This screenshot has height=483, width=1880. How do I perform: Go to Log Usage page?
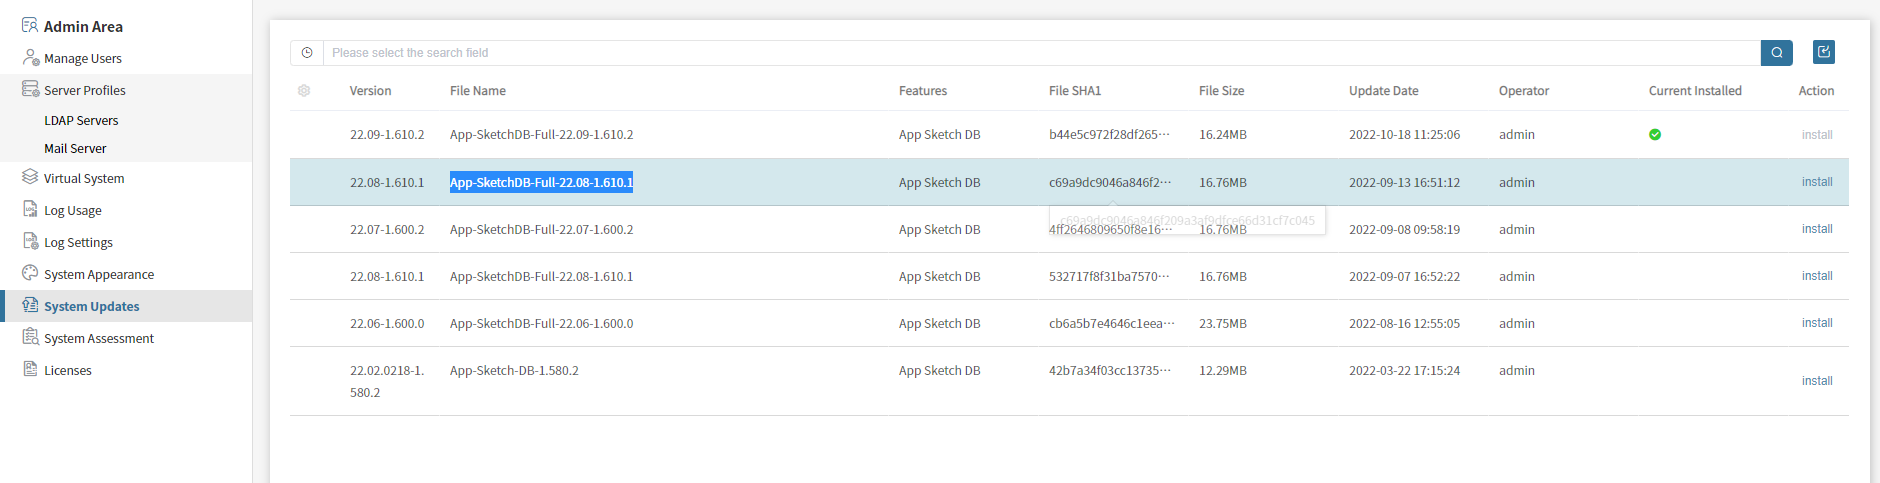(73, 210)
